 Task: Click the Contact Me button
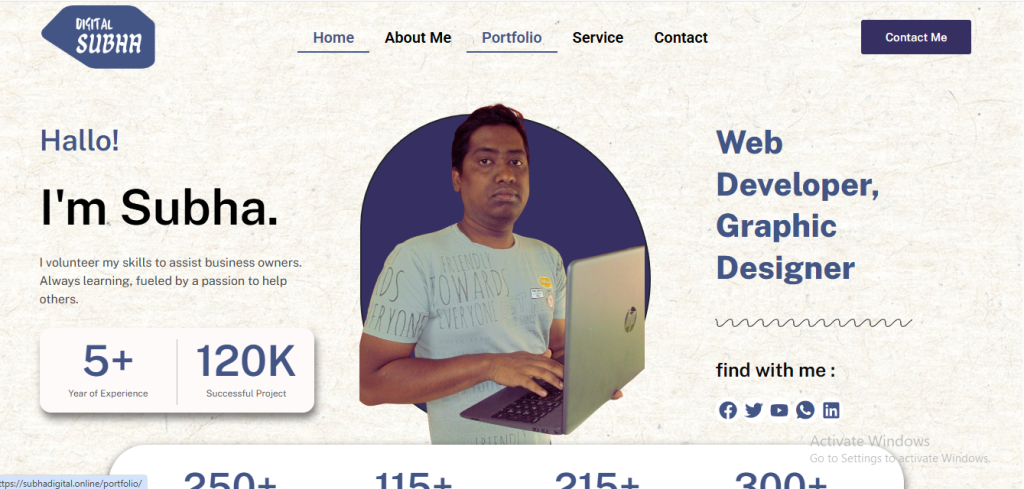coord(916,37)
